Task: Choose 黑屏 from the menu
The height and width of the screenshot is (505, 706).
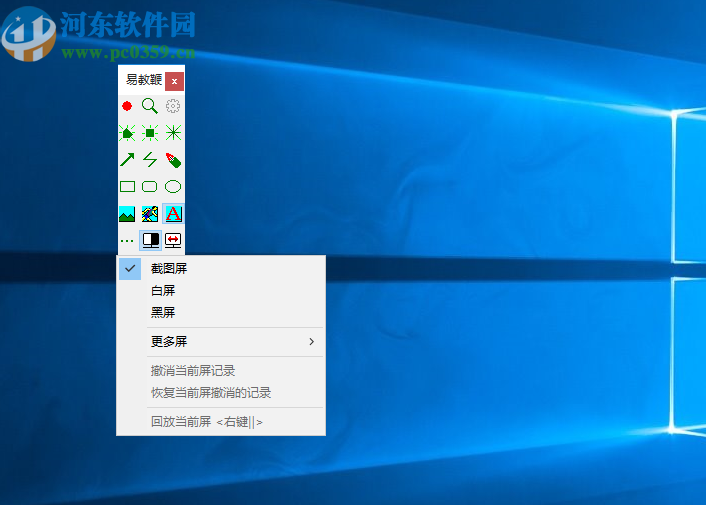Action: click(x=221, y=312)
